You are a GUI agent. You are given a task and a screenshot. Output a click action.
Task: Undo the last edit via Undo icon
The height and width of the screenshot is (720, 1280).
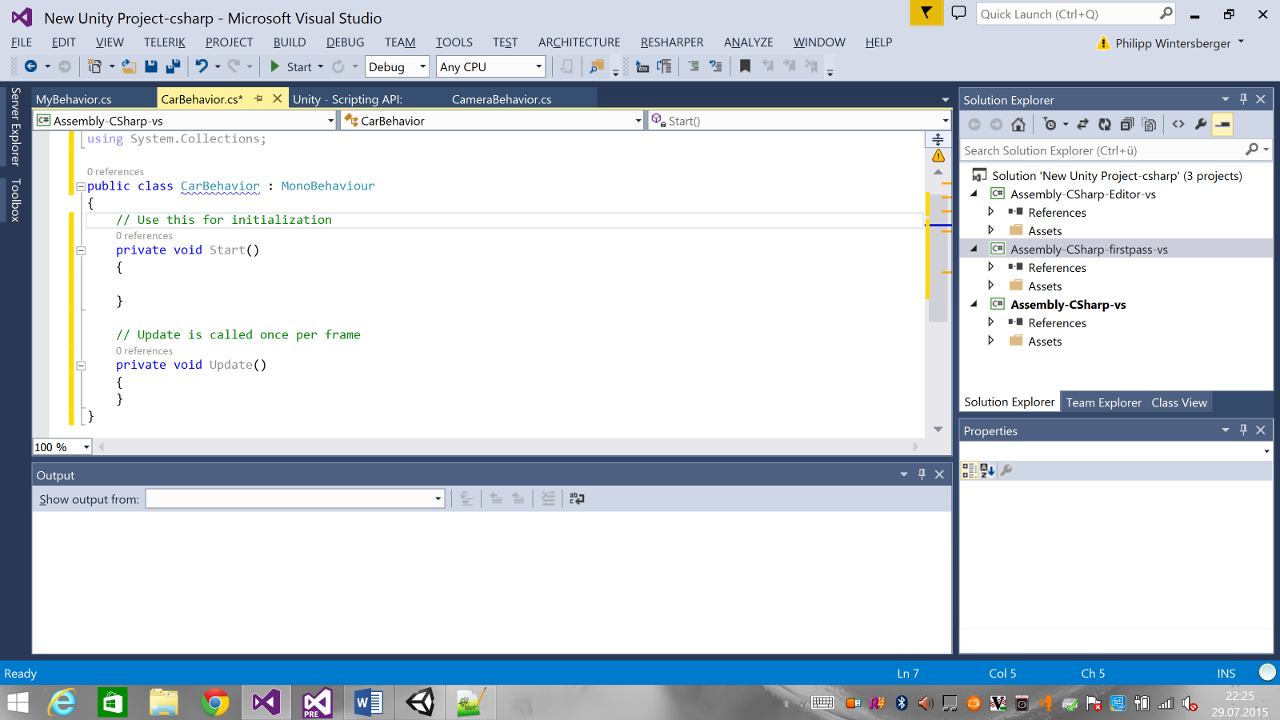201,66
